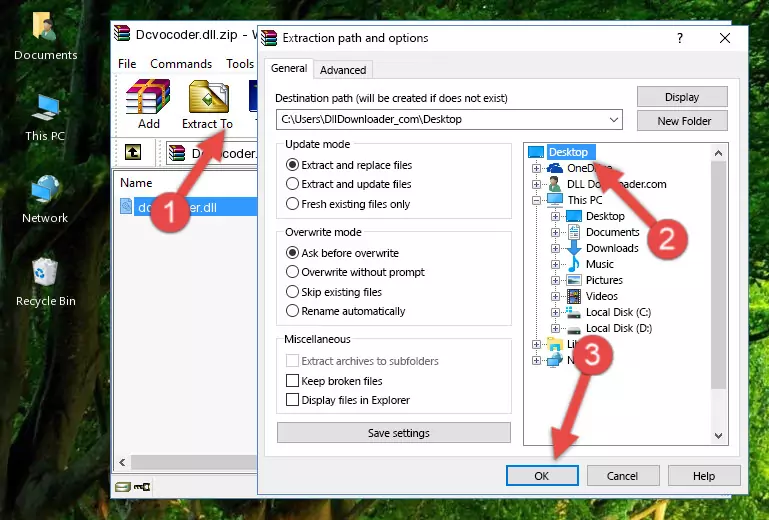
Task: Expand the Documents tree node
Action: click(x=555, y=233)
